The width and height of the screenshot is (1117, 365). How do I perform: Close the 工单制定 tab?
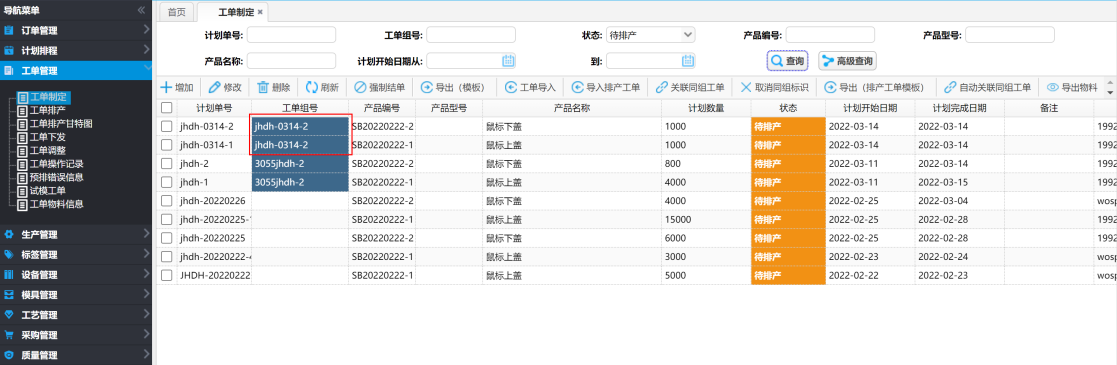(x=260, y=12)
